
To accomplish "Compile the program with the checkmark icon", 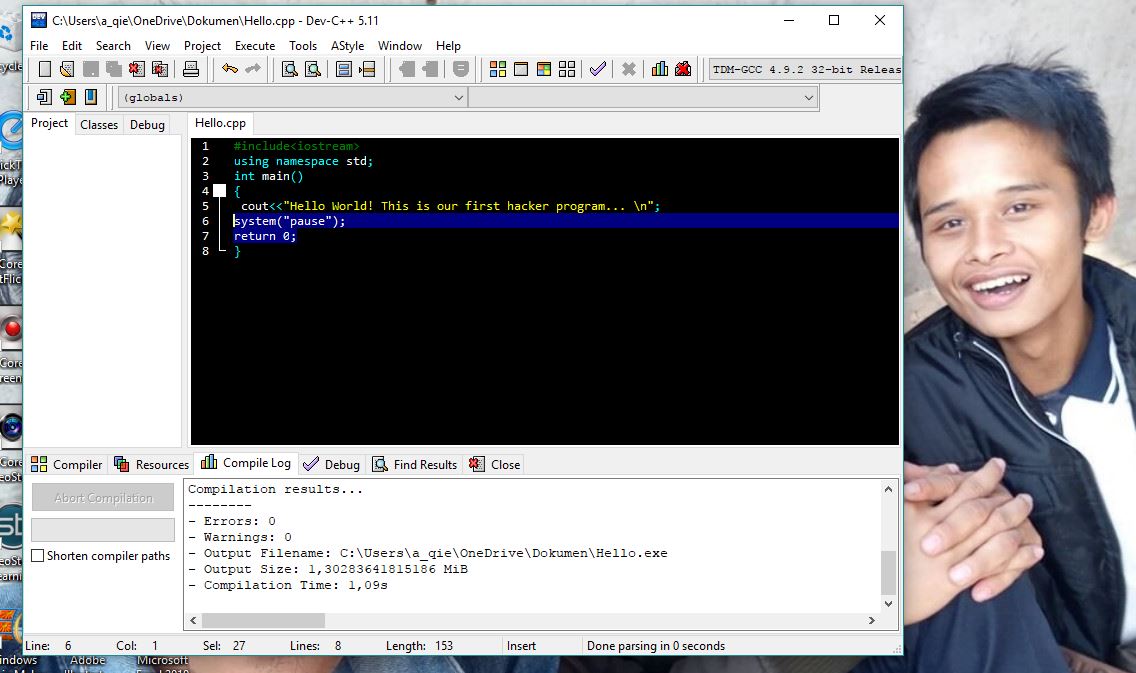I will pos(597,68).
